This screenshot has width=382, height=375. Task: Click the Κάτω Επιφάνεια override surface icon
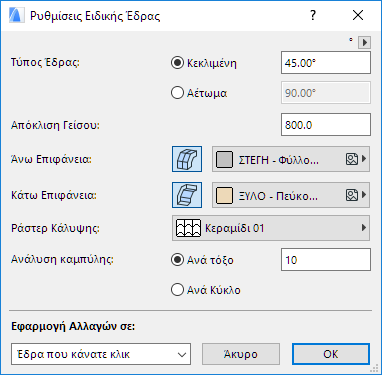pos(187,195)
